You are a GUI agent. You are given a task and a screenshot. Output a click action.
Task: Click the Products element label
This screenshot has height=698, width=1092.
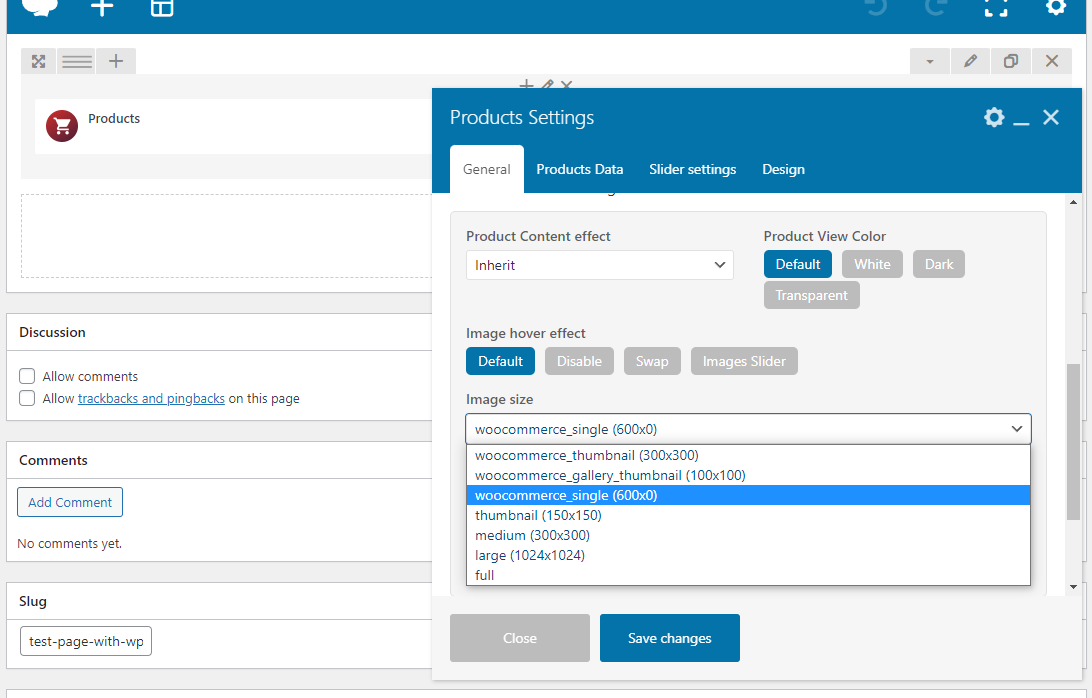tap(114, 118)
